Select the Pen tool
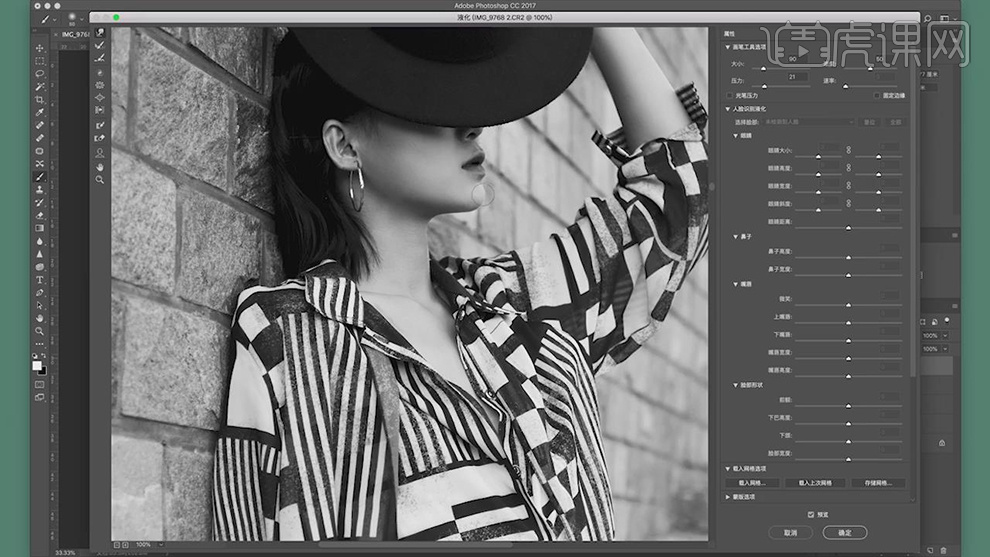990x557 pixels. pos(40,292)
